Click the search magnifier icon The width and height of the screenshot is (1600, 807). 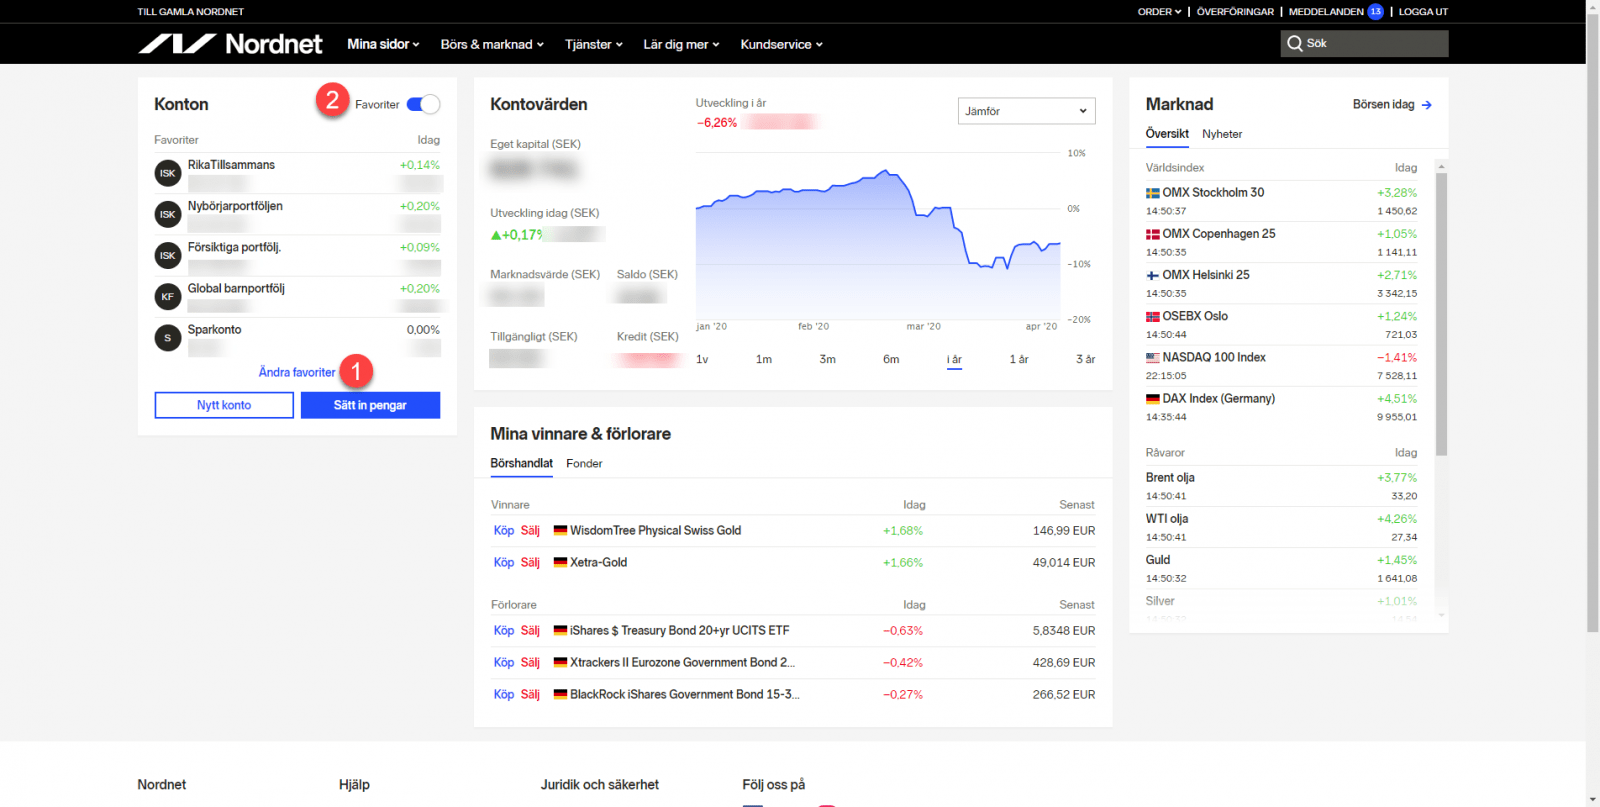1295,44
